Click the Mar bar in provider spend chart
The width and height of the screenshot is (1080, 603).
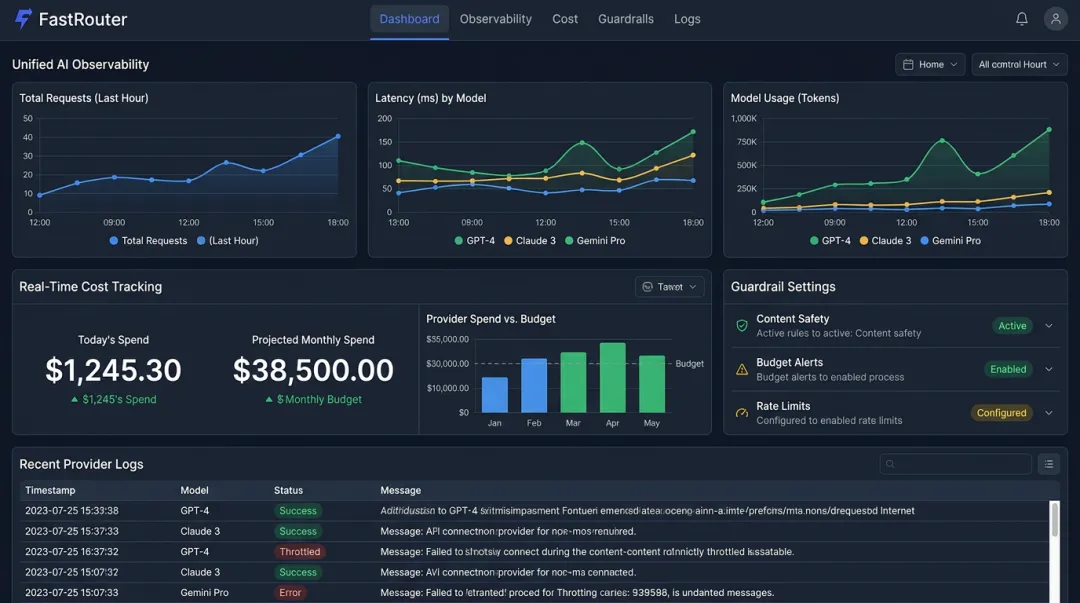coord(573,382)
